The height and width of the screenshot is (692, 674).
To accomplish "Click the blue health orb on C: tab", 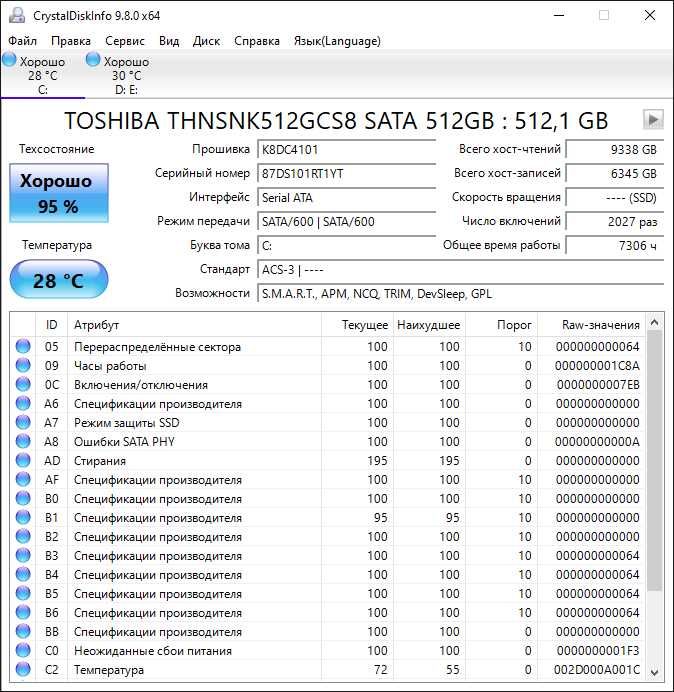I will coord(9,60).
